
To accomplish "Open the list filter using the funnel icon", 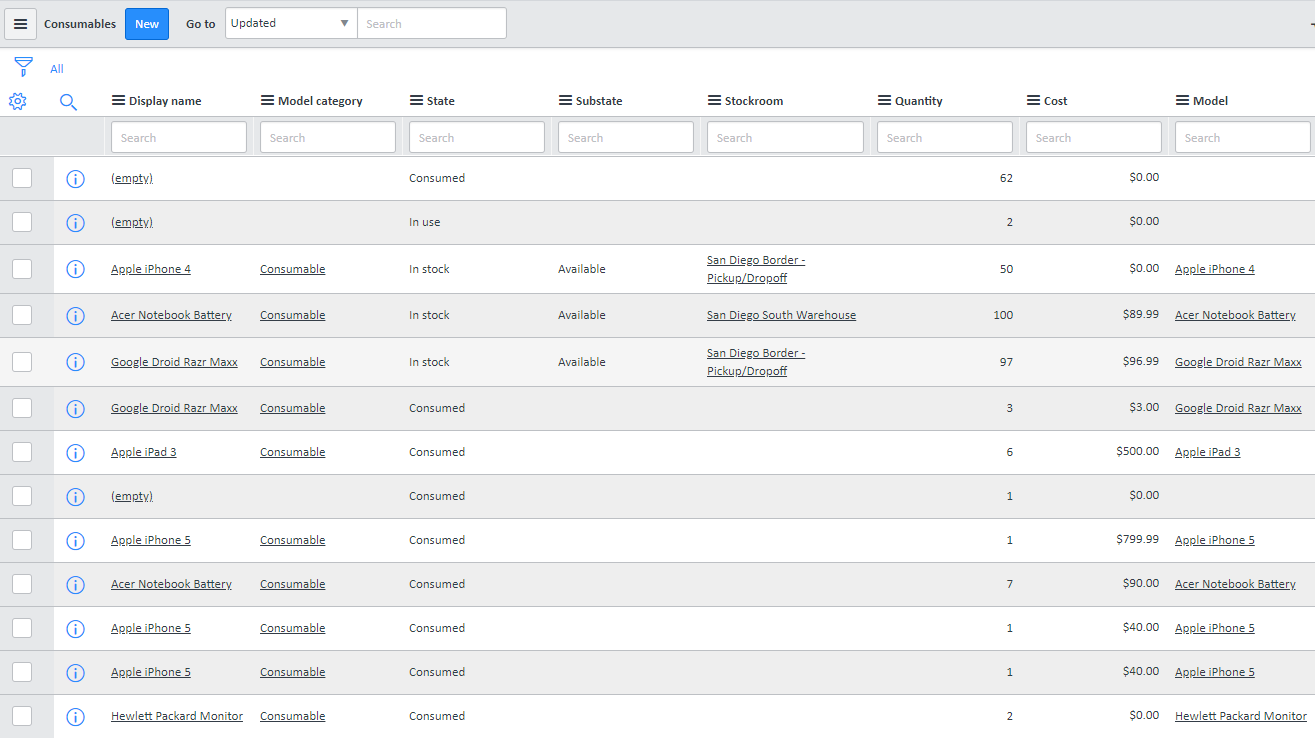I will tap(23, 67).
